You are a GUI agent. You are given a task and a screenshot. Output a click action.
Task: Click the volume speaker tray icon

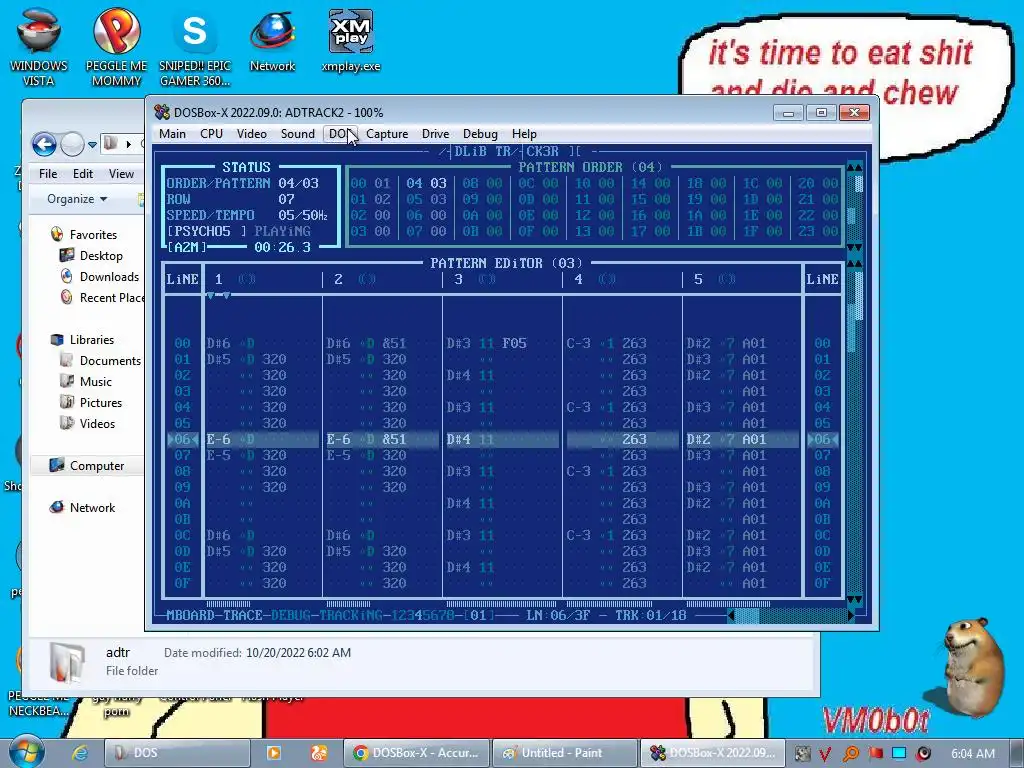(x=923, y=753)
